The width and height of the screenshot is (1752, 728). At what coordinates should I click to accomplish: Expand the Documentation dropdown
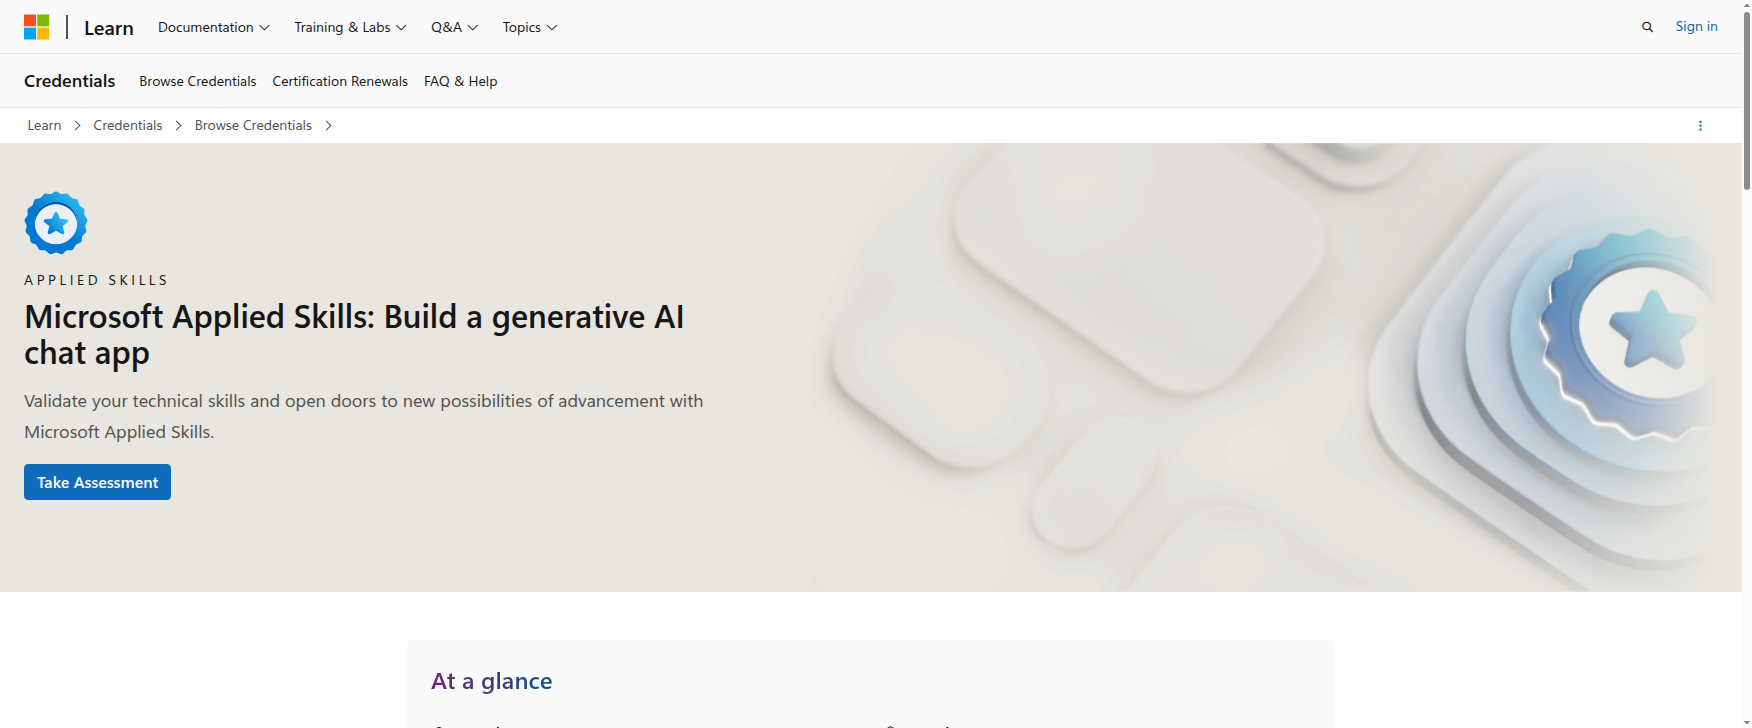tap(214, 27)
